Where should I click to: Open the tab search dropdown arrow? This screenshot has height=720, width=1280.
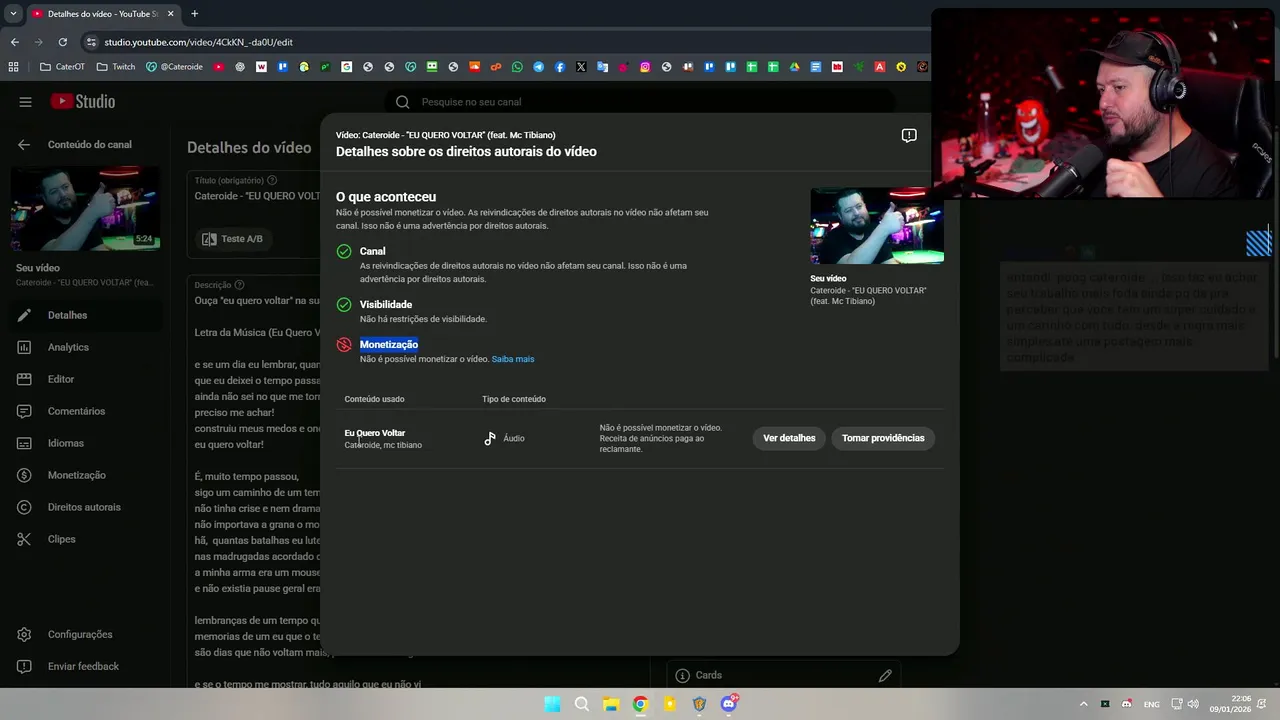point(13,14)
